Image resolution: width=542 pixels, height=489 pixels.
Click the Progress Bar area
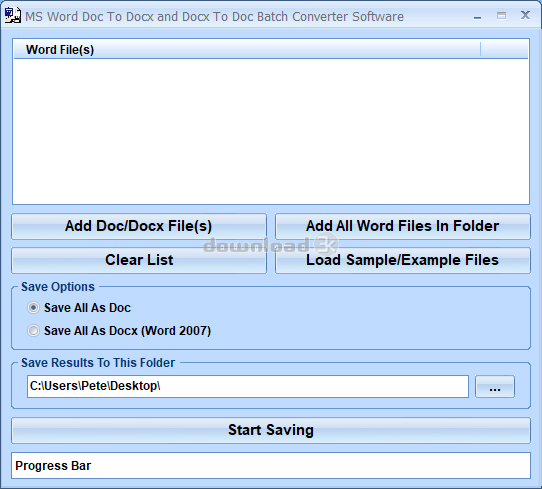(x=271, y=466)
